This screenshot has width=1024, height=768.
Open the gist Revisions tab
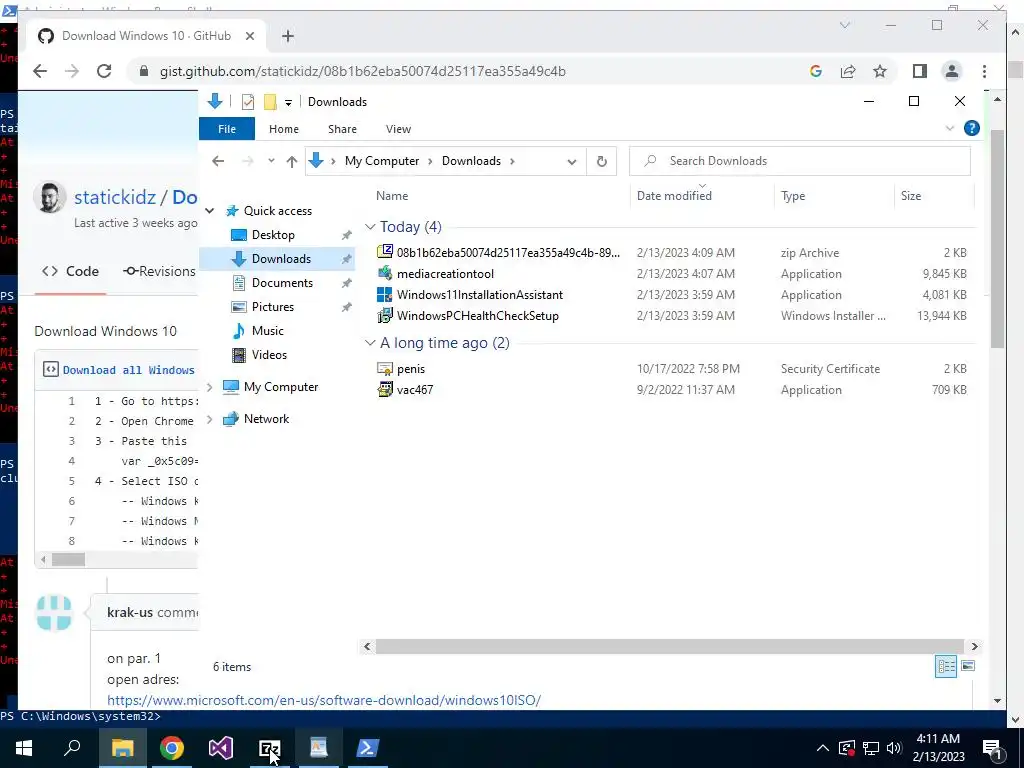159,271
